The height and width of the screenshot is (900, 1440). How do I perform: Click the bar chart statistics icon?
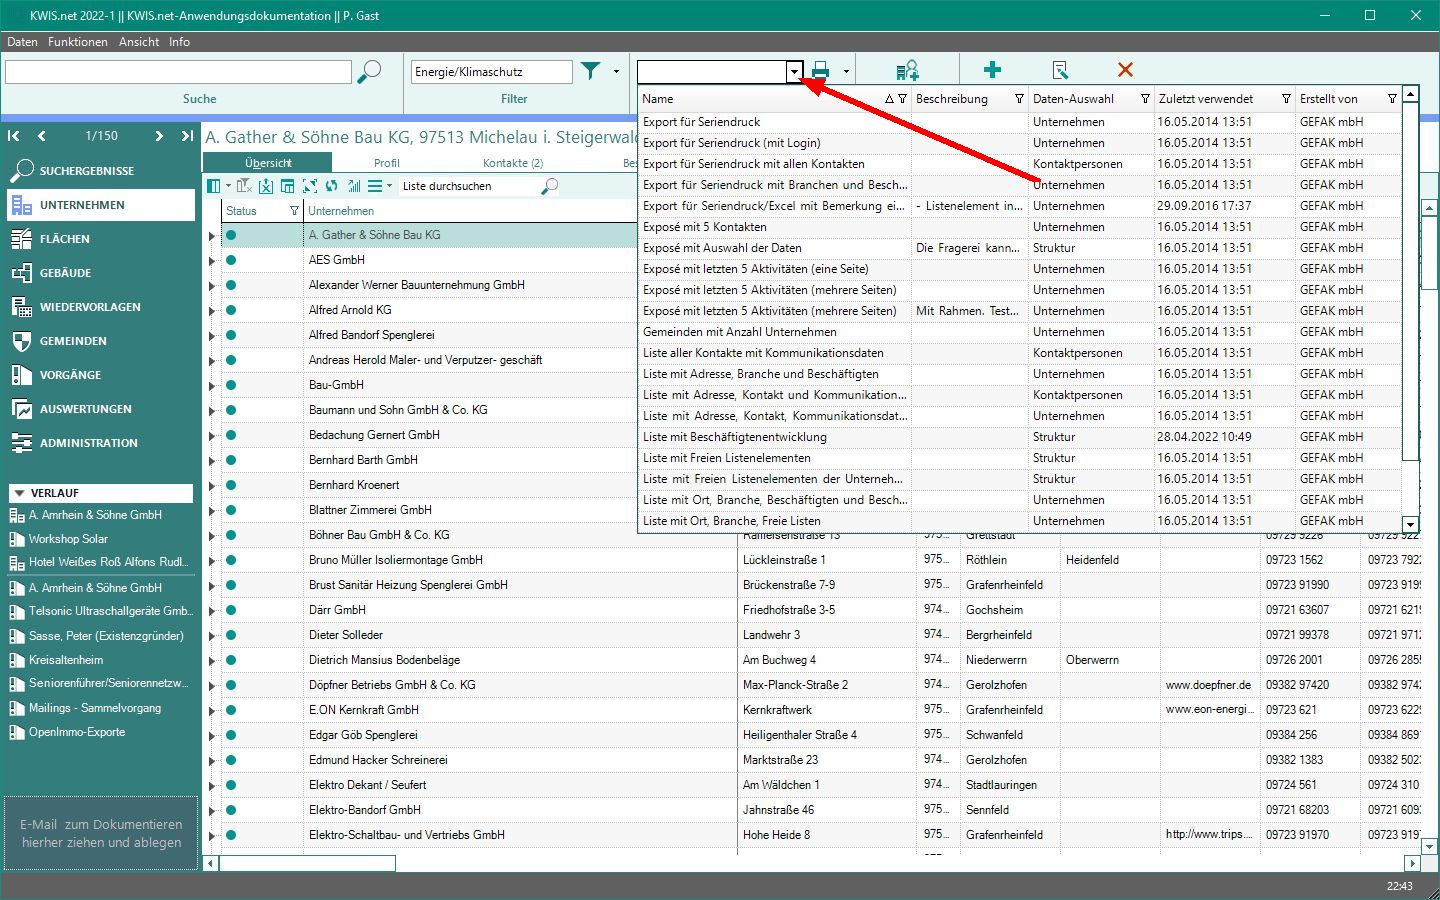point(354,186)
